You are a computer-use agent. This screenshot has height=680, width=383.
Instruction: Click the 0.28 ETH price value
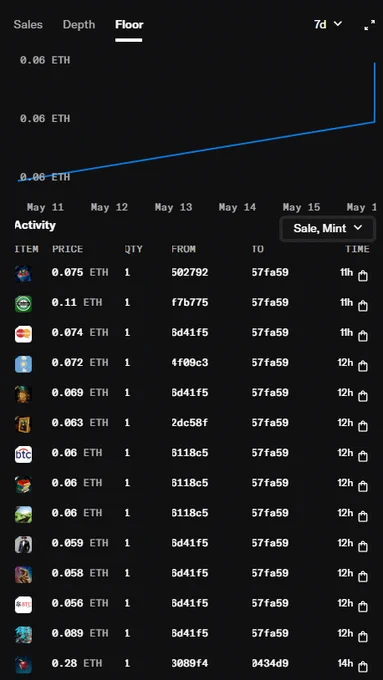tap(77, 663)
